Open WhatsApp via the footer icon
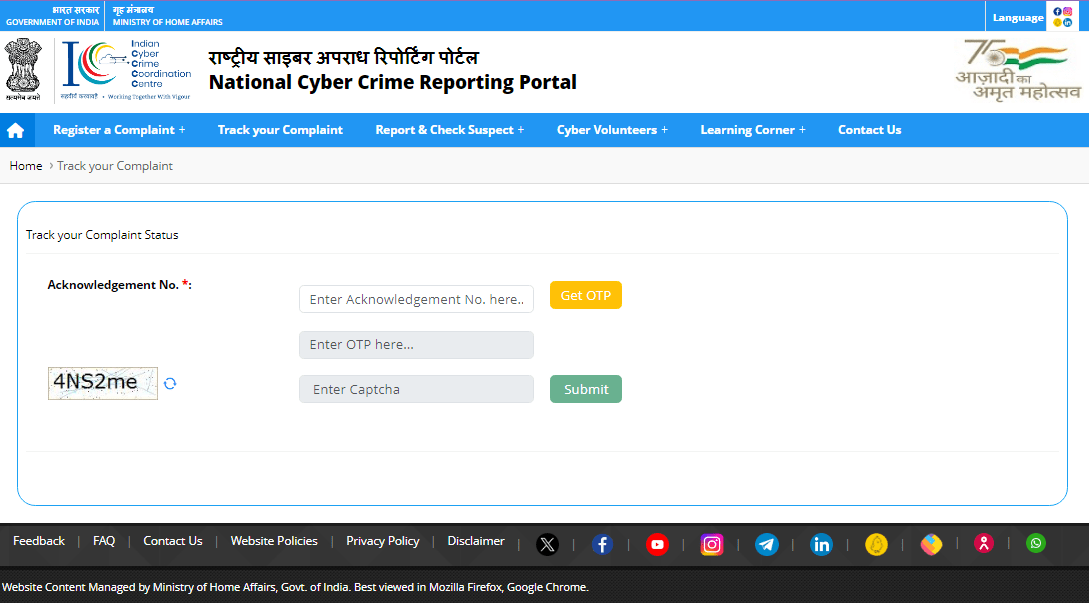This screenshot has width=1089, height=603. coord(1035,544)
